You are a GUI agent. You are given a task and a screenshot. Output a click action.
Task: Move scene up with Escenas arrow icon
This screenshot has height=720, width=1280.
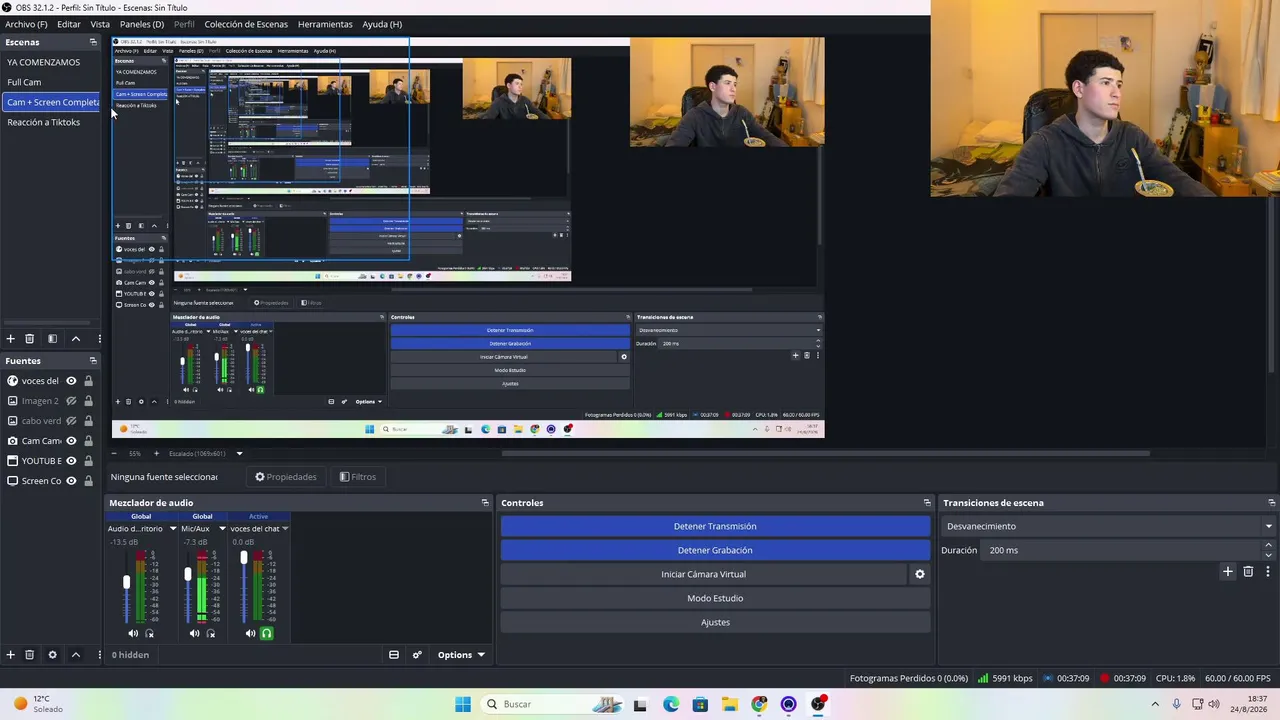tap(75, 339)
